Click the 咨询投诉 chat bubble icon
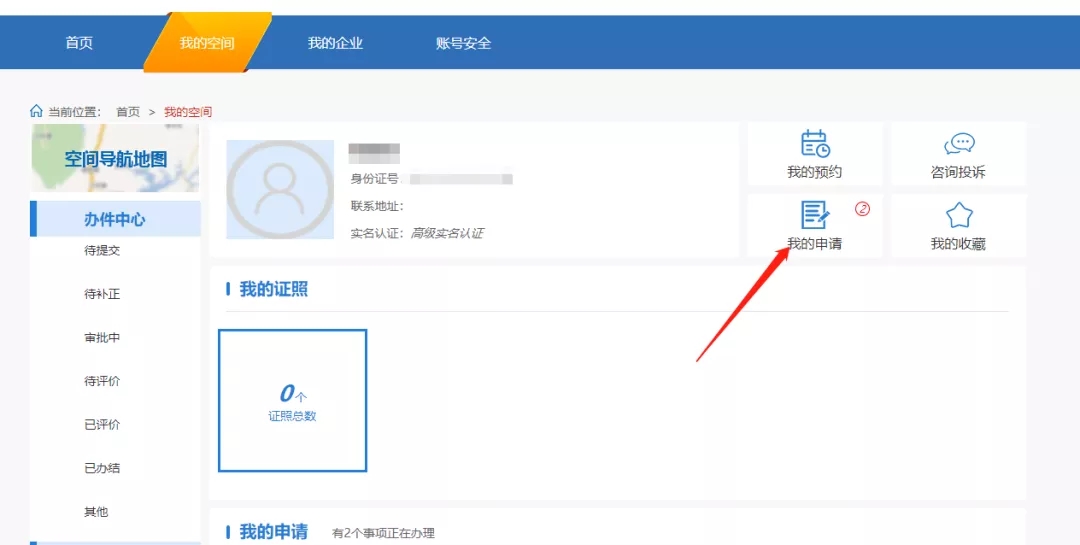Screen dimensions: 1080x545 tap(958, 144)
